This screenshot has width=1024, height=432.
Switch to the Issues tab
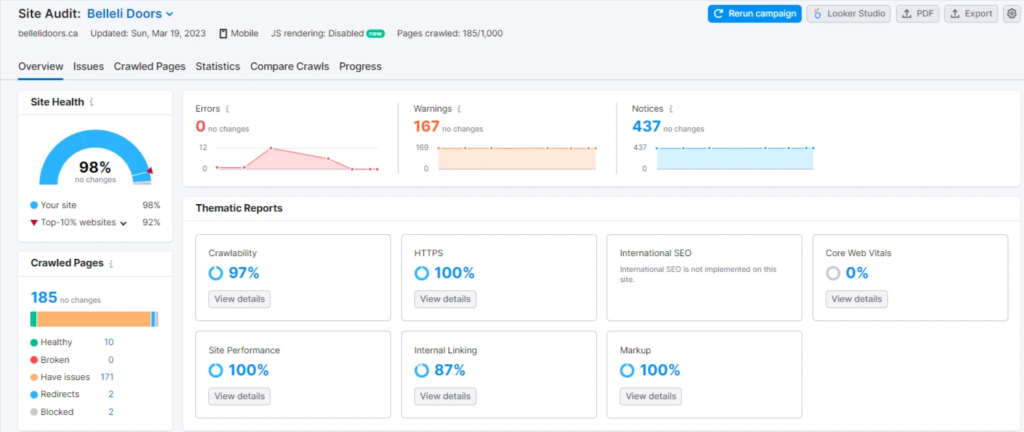[88, 67]
